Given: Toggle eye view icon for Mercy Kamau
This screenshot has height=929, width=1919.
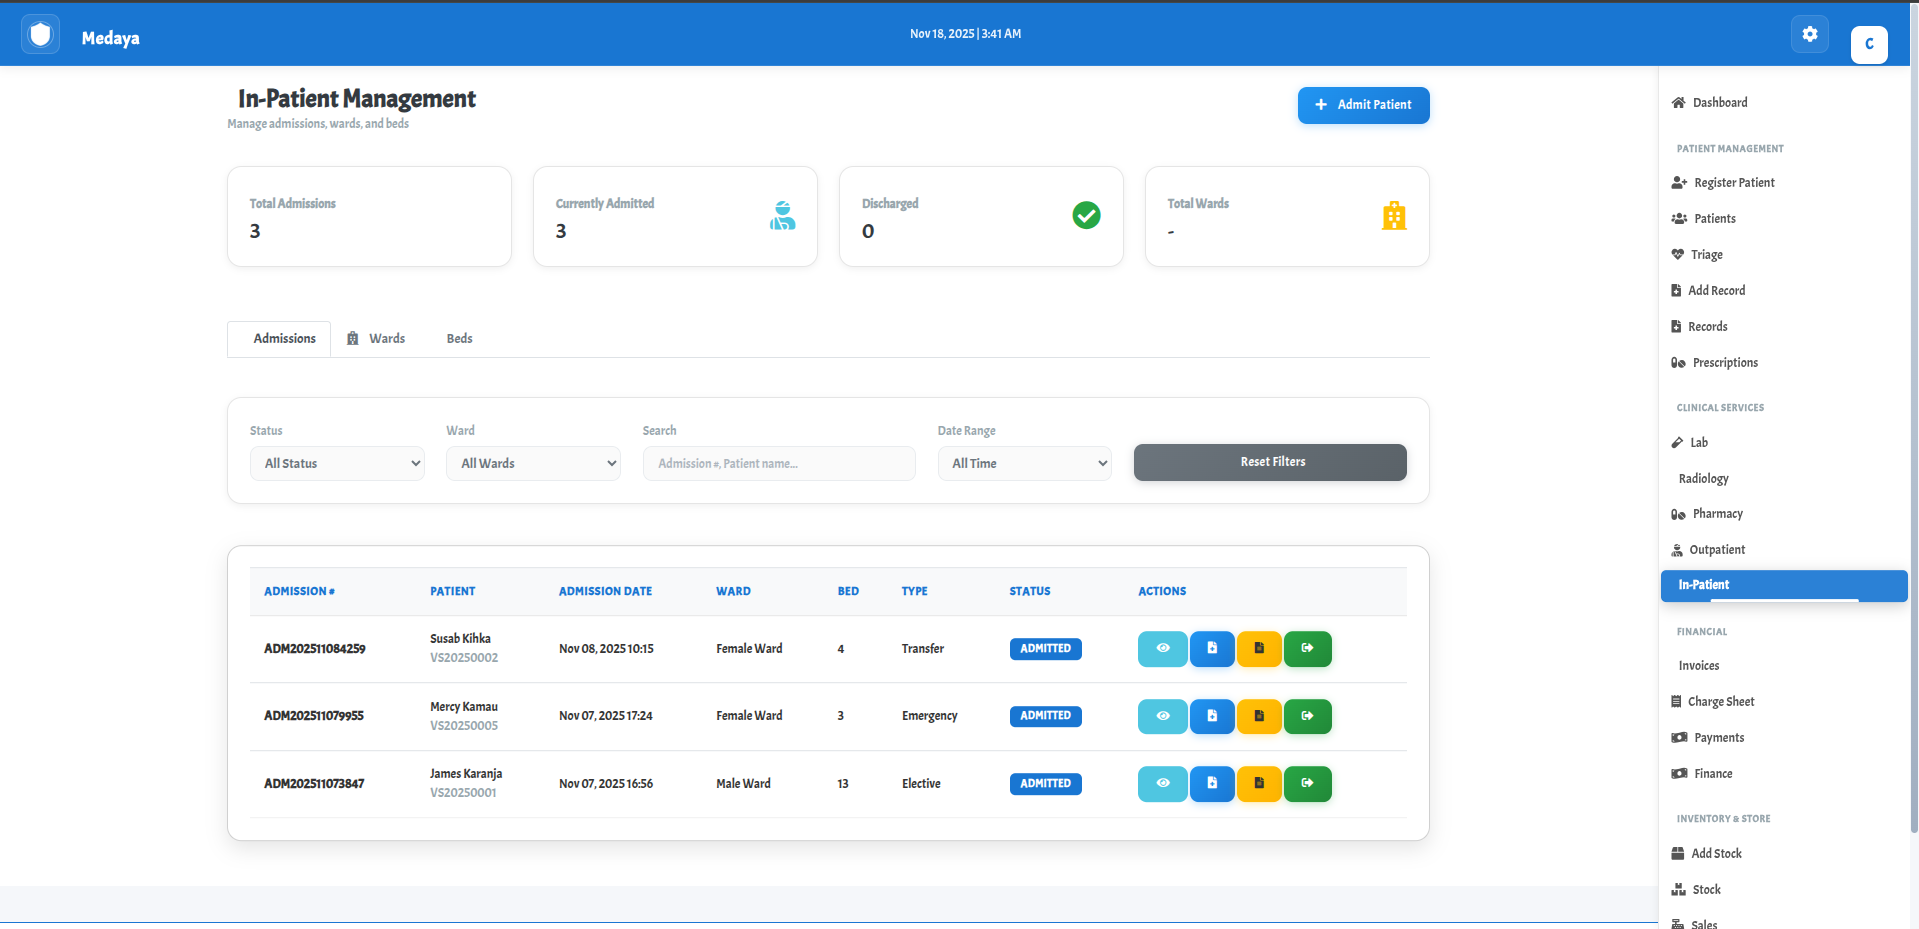Looking at the screenshot, I should coord(1162,716).
